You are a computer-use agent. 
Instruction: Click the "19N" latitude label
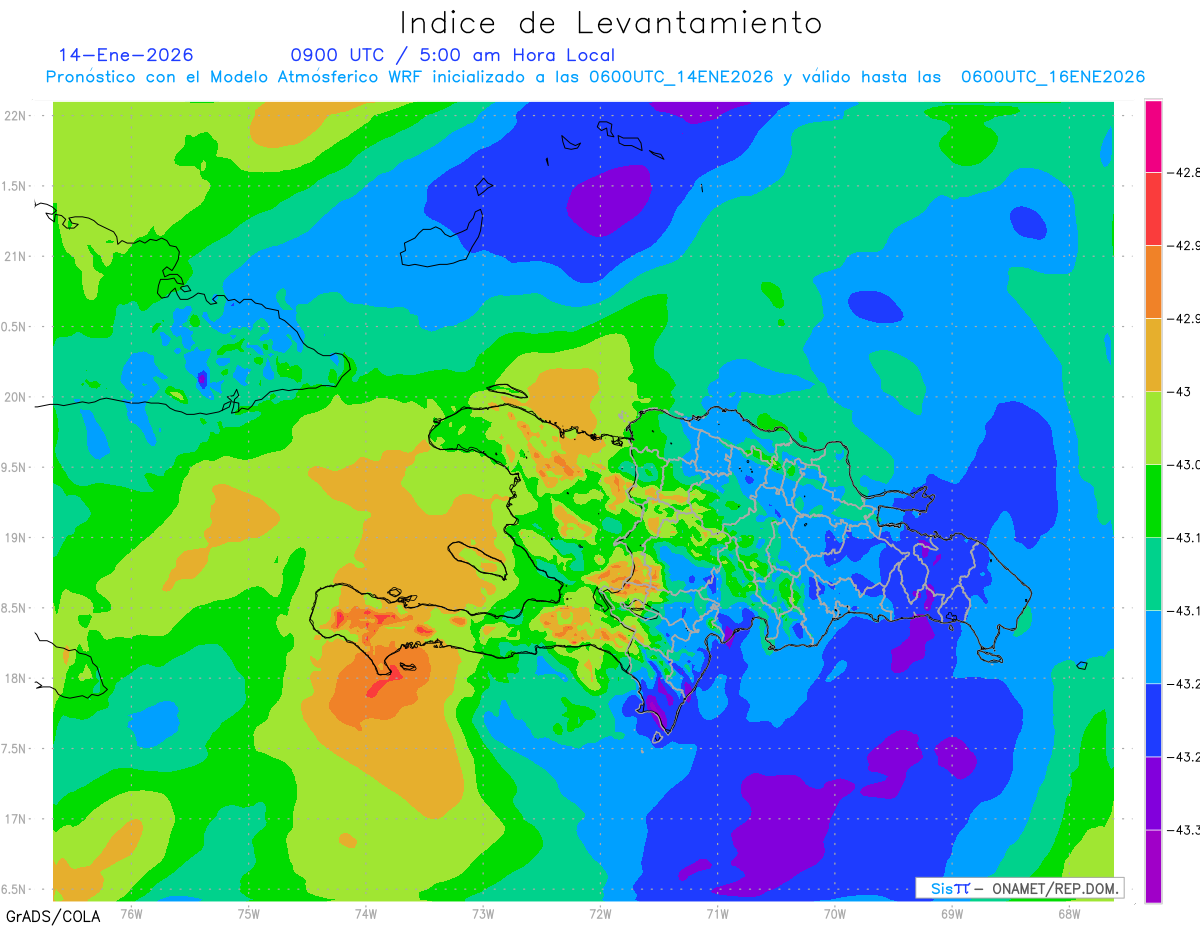pyautogui.click(x=17, y=537)
